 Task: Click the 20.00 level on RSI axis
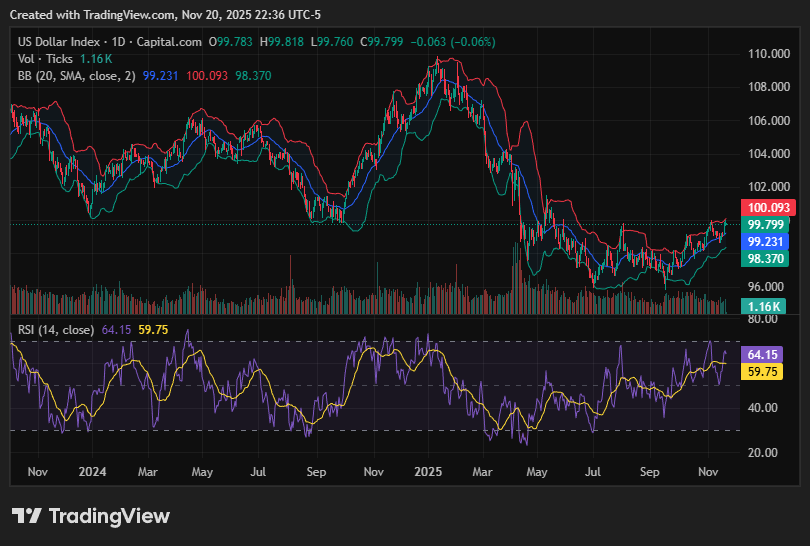(763, 453)
